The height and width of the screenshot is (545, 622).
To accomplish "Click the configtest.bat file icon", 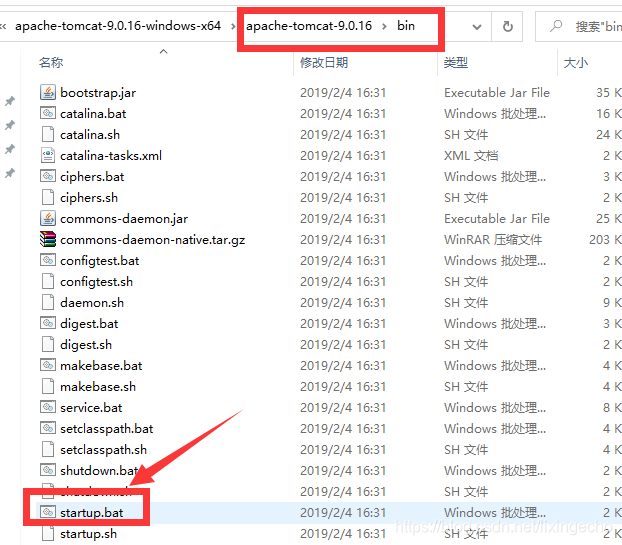I will click(48, 261).
